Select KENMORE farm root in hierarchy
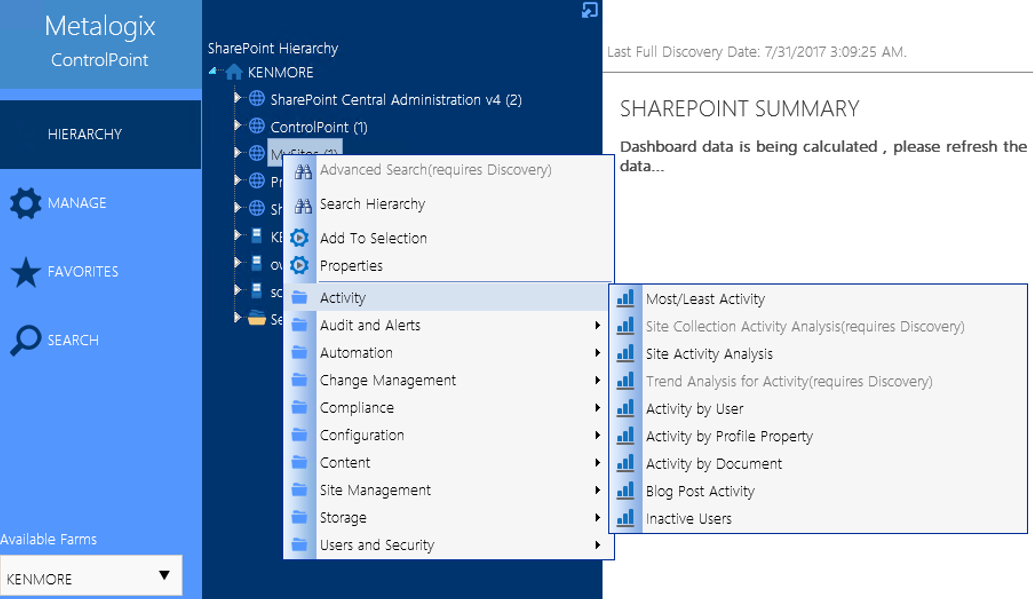Viewport: 1033px width, 599px height. click(x=280, y=72)
